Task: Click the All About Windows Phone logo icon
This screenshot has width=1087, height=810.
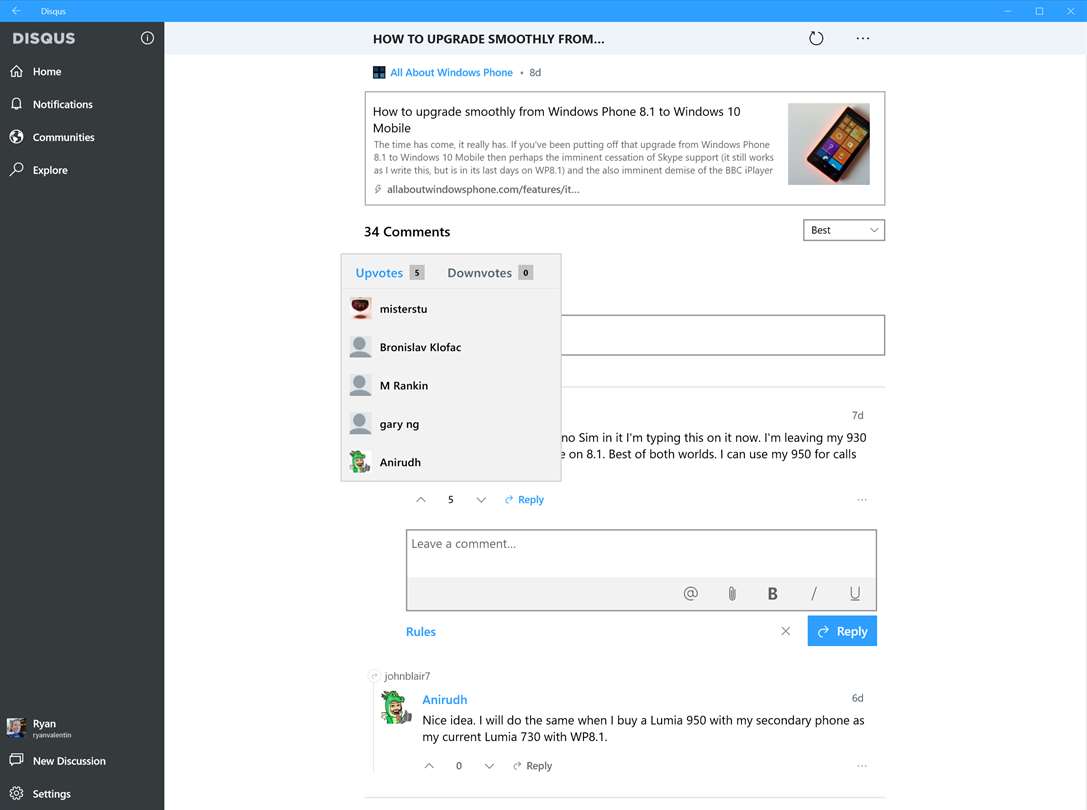Action: (x=379, y=72)
